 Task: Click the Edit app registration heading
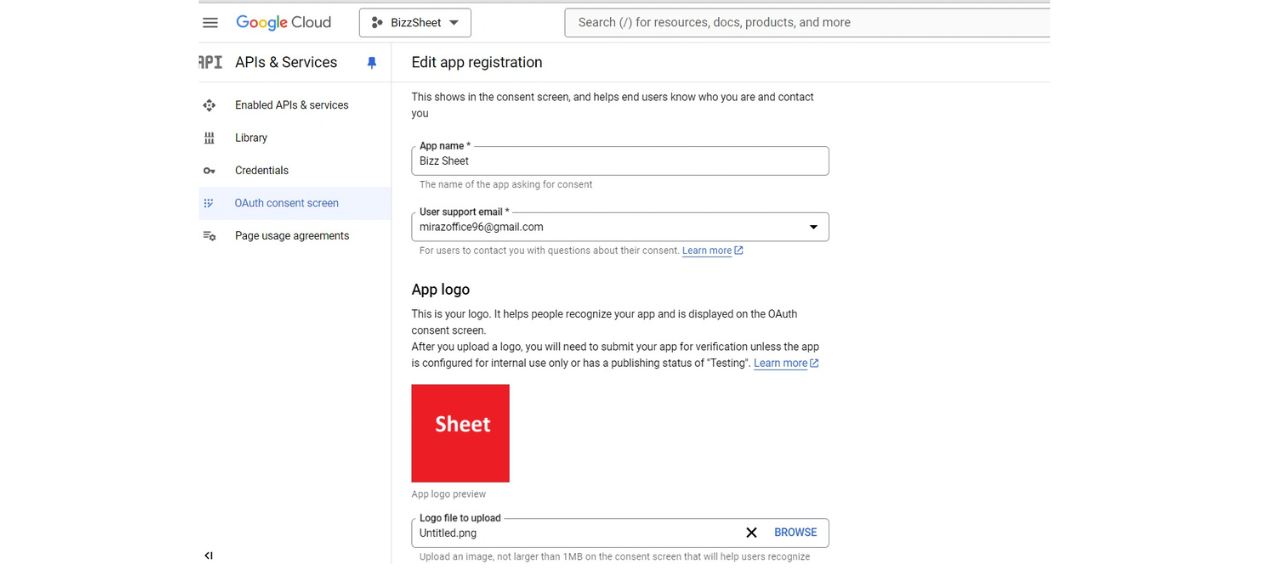[477, 62]
